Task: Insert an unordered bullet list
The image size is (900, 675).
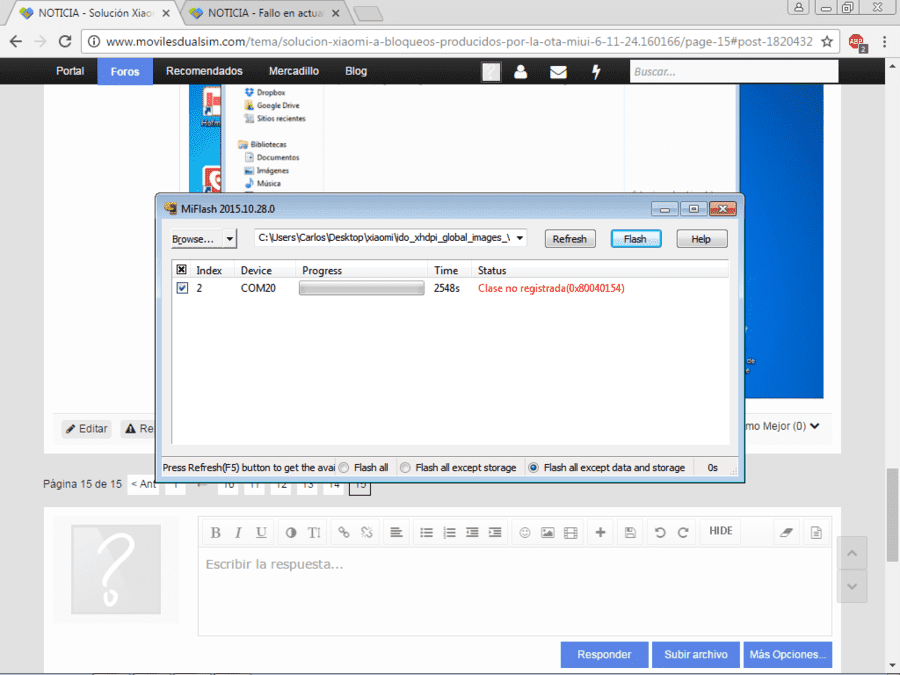Action: (x=426, y=533)
